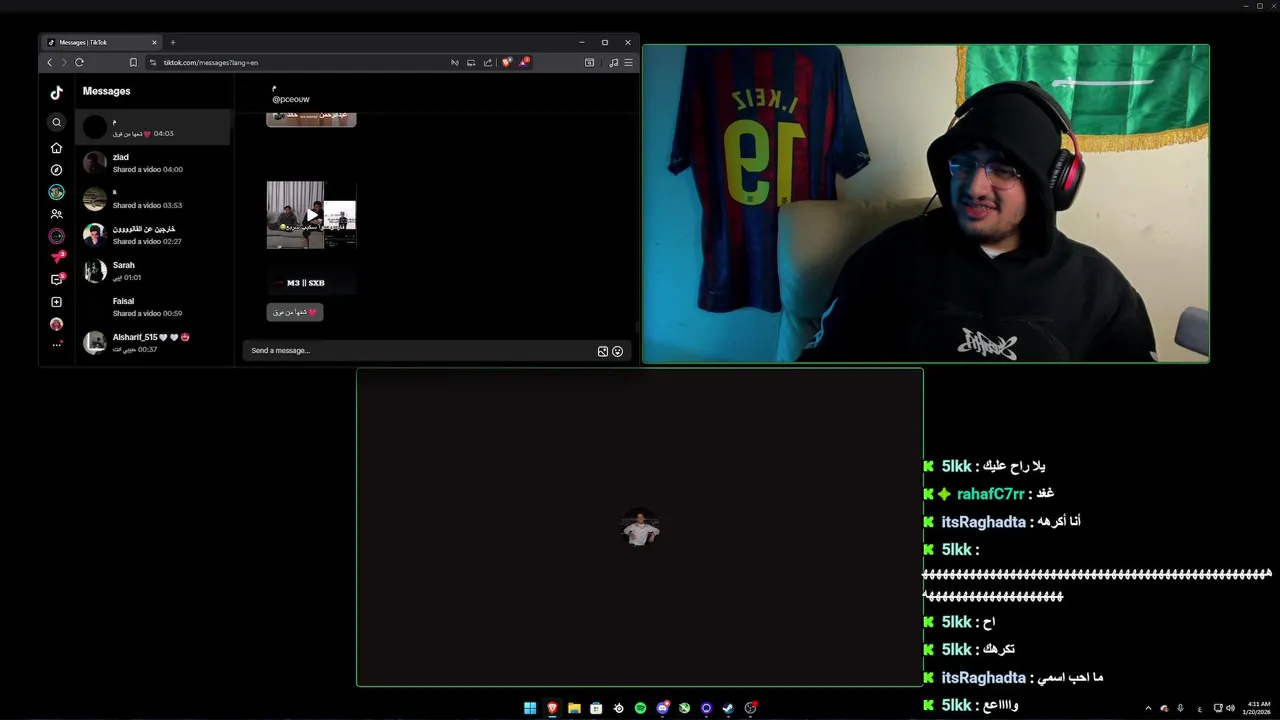
Task: Open the Messages paper plane icon
Action: coord(57,258)
